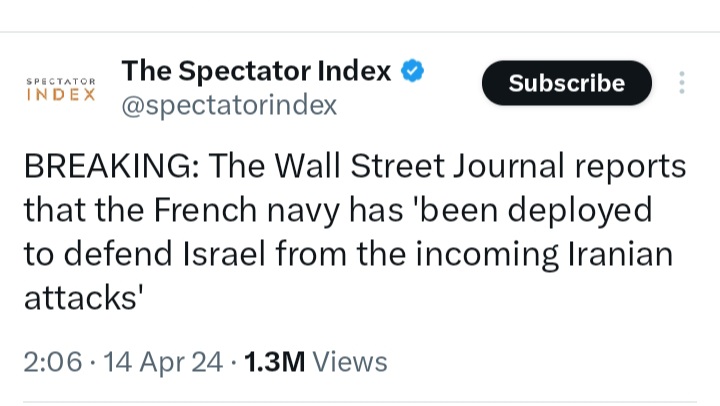Image resolution: width=720 pixels, height=406 pixels.
Task: Click the small SPECTATOR text in logo
Action: [61, 81]
